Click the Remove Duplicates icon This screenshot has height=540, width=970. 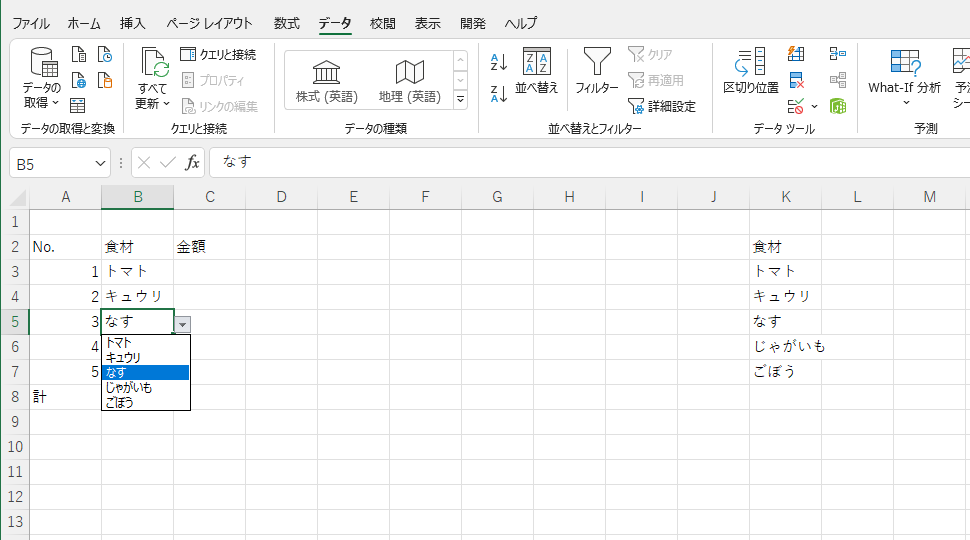[796, 80]
